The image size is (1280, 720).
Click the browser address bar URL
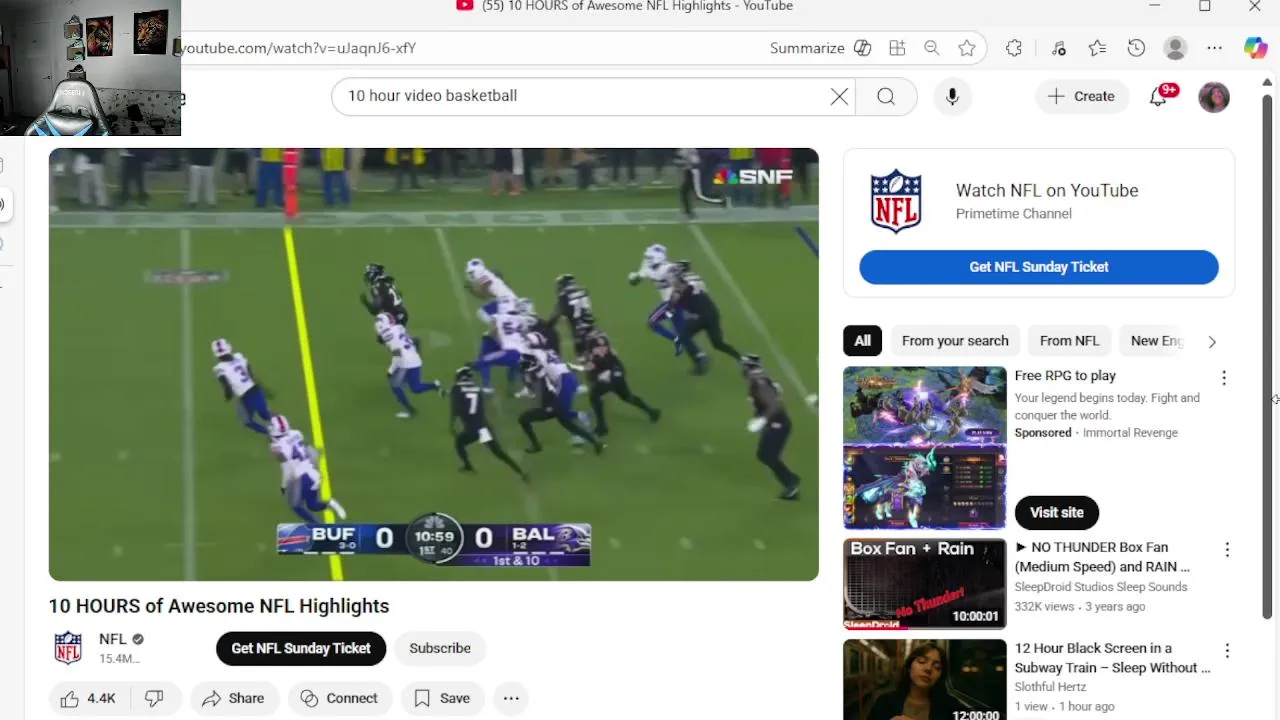(297, 48)
